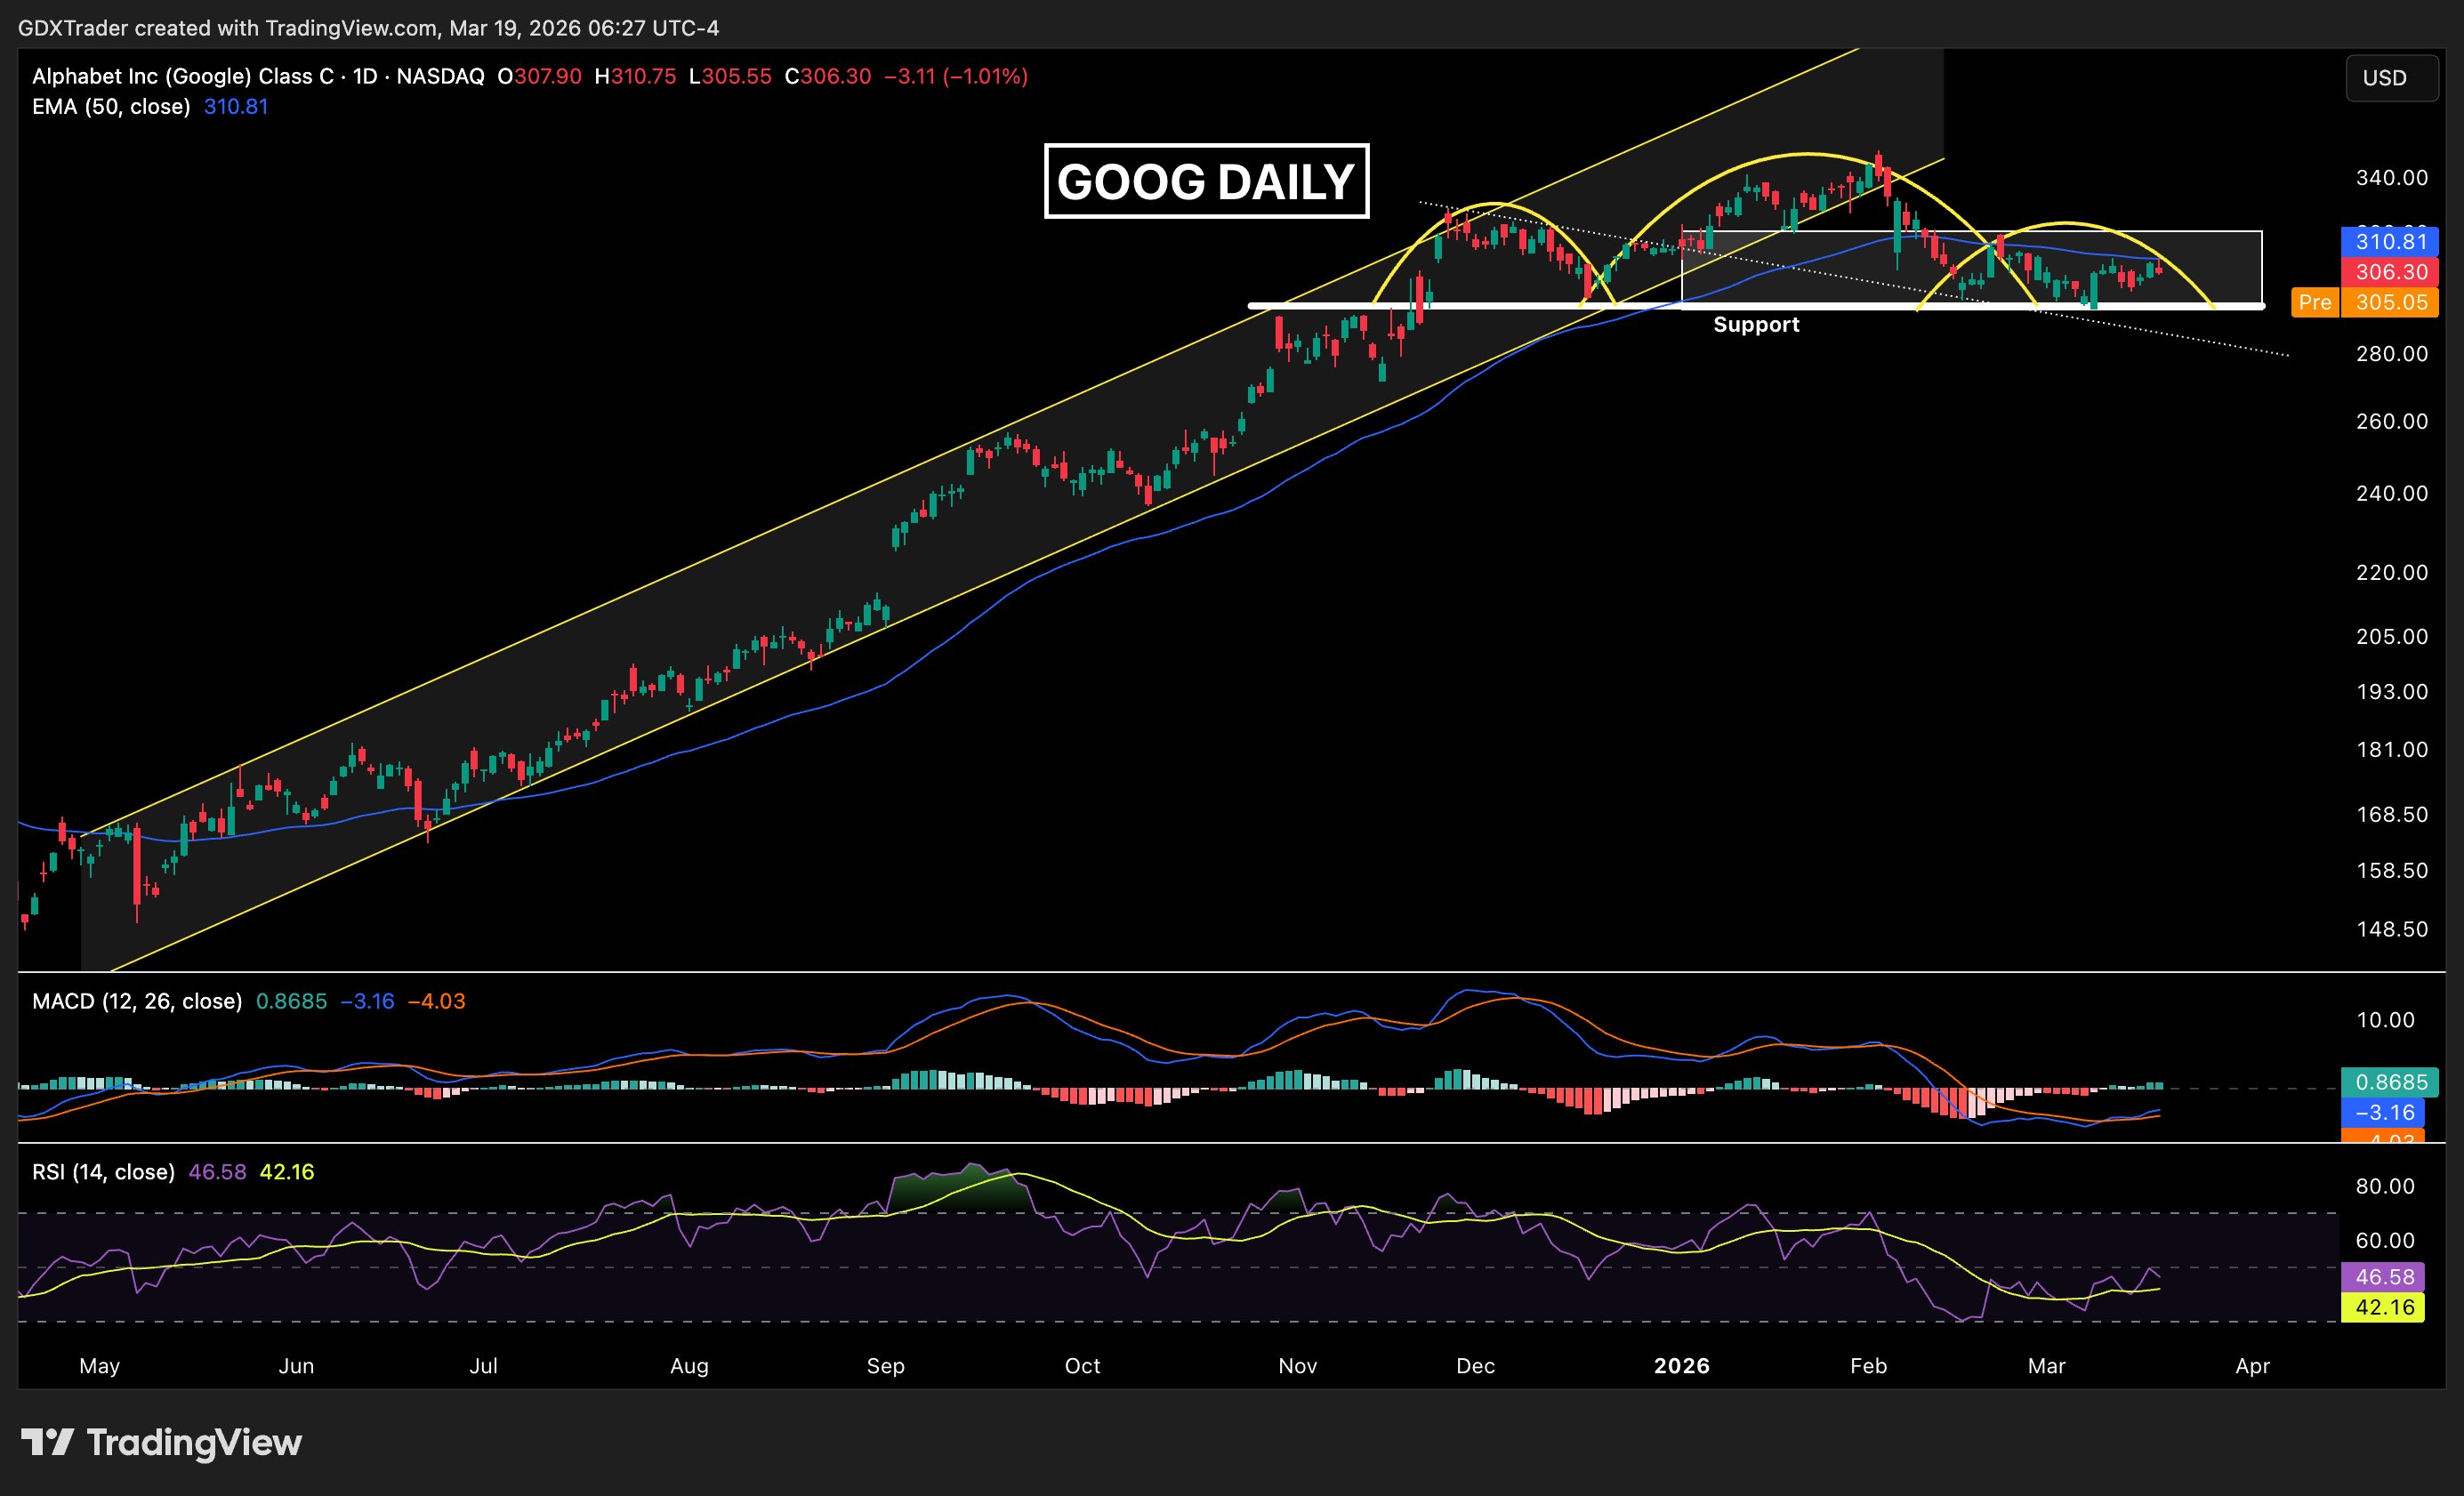Click the Mar label on the time axis
This screenshot has height=1496, width=2464.
coord(2046,1366)
